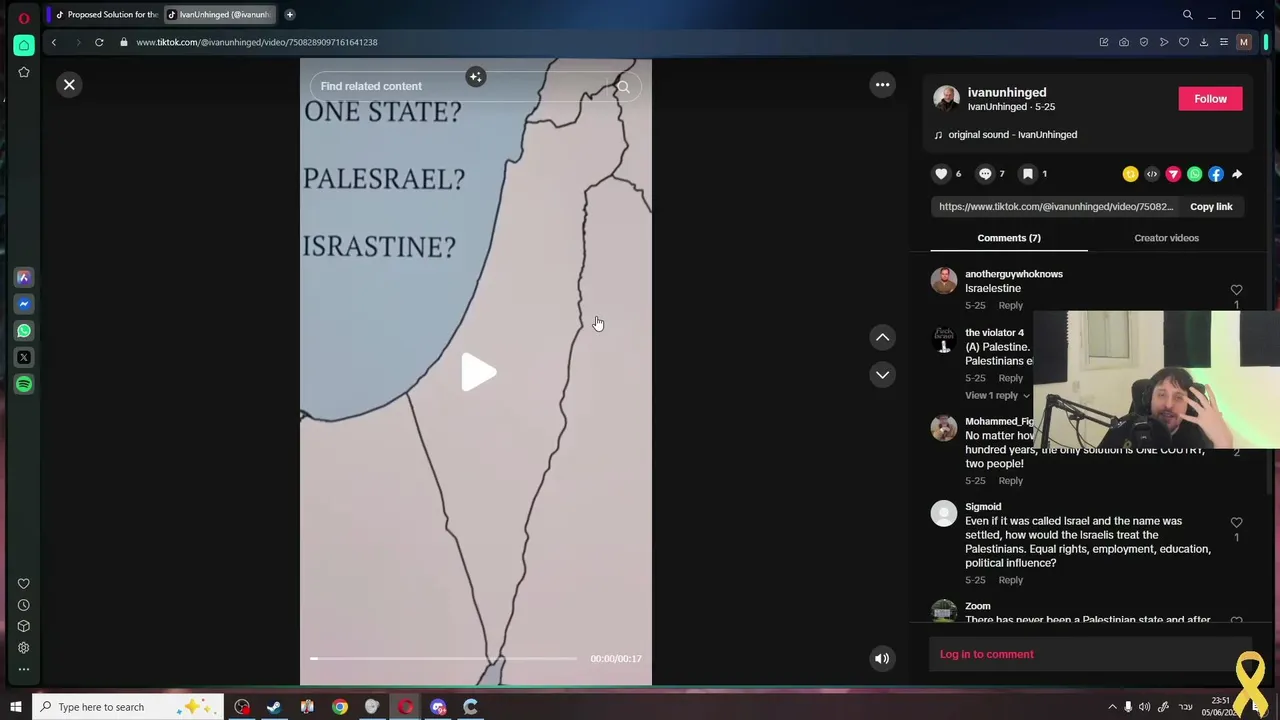Screen dimensions: 1280x720
Task: Open Opera sidebar settings gear
Action: coord(24,647)
